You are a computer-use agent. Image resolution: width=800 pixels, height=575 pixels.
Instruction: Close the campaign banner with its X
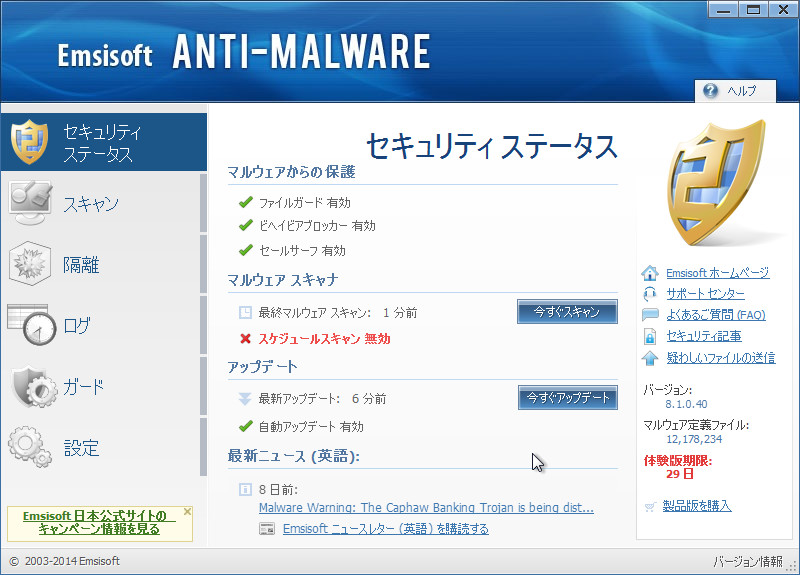(x=187, y=511)
